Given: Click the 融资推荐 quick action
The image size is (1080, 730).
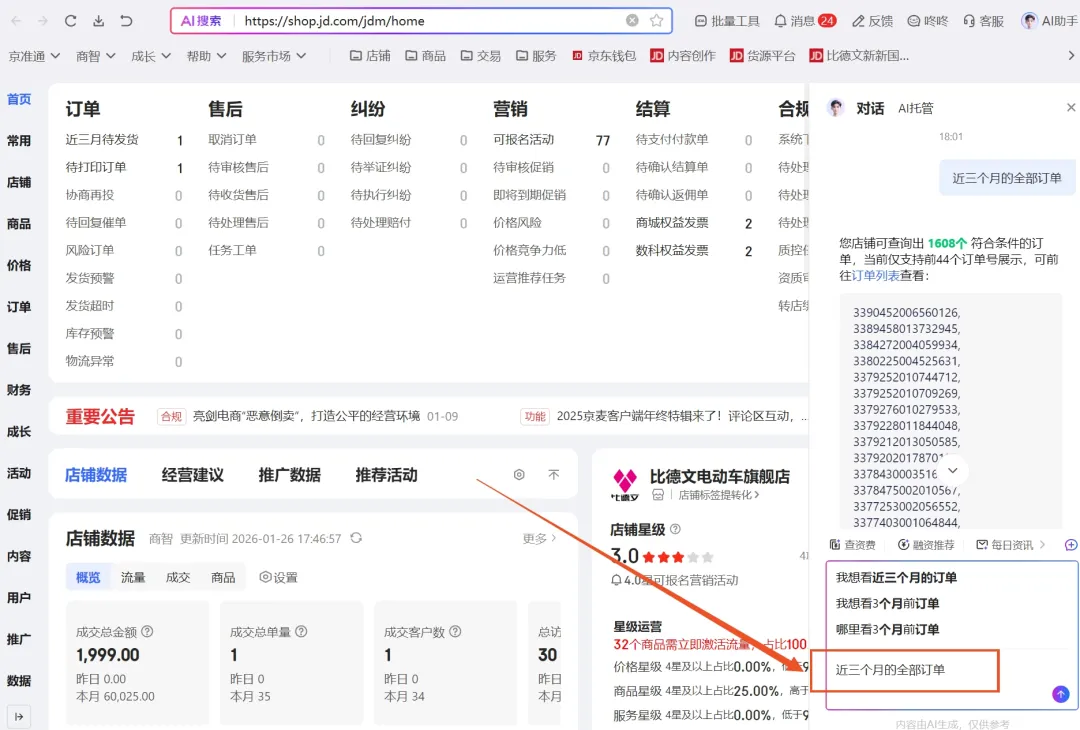Looking at the screenshot, I should pos(926,545).
